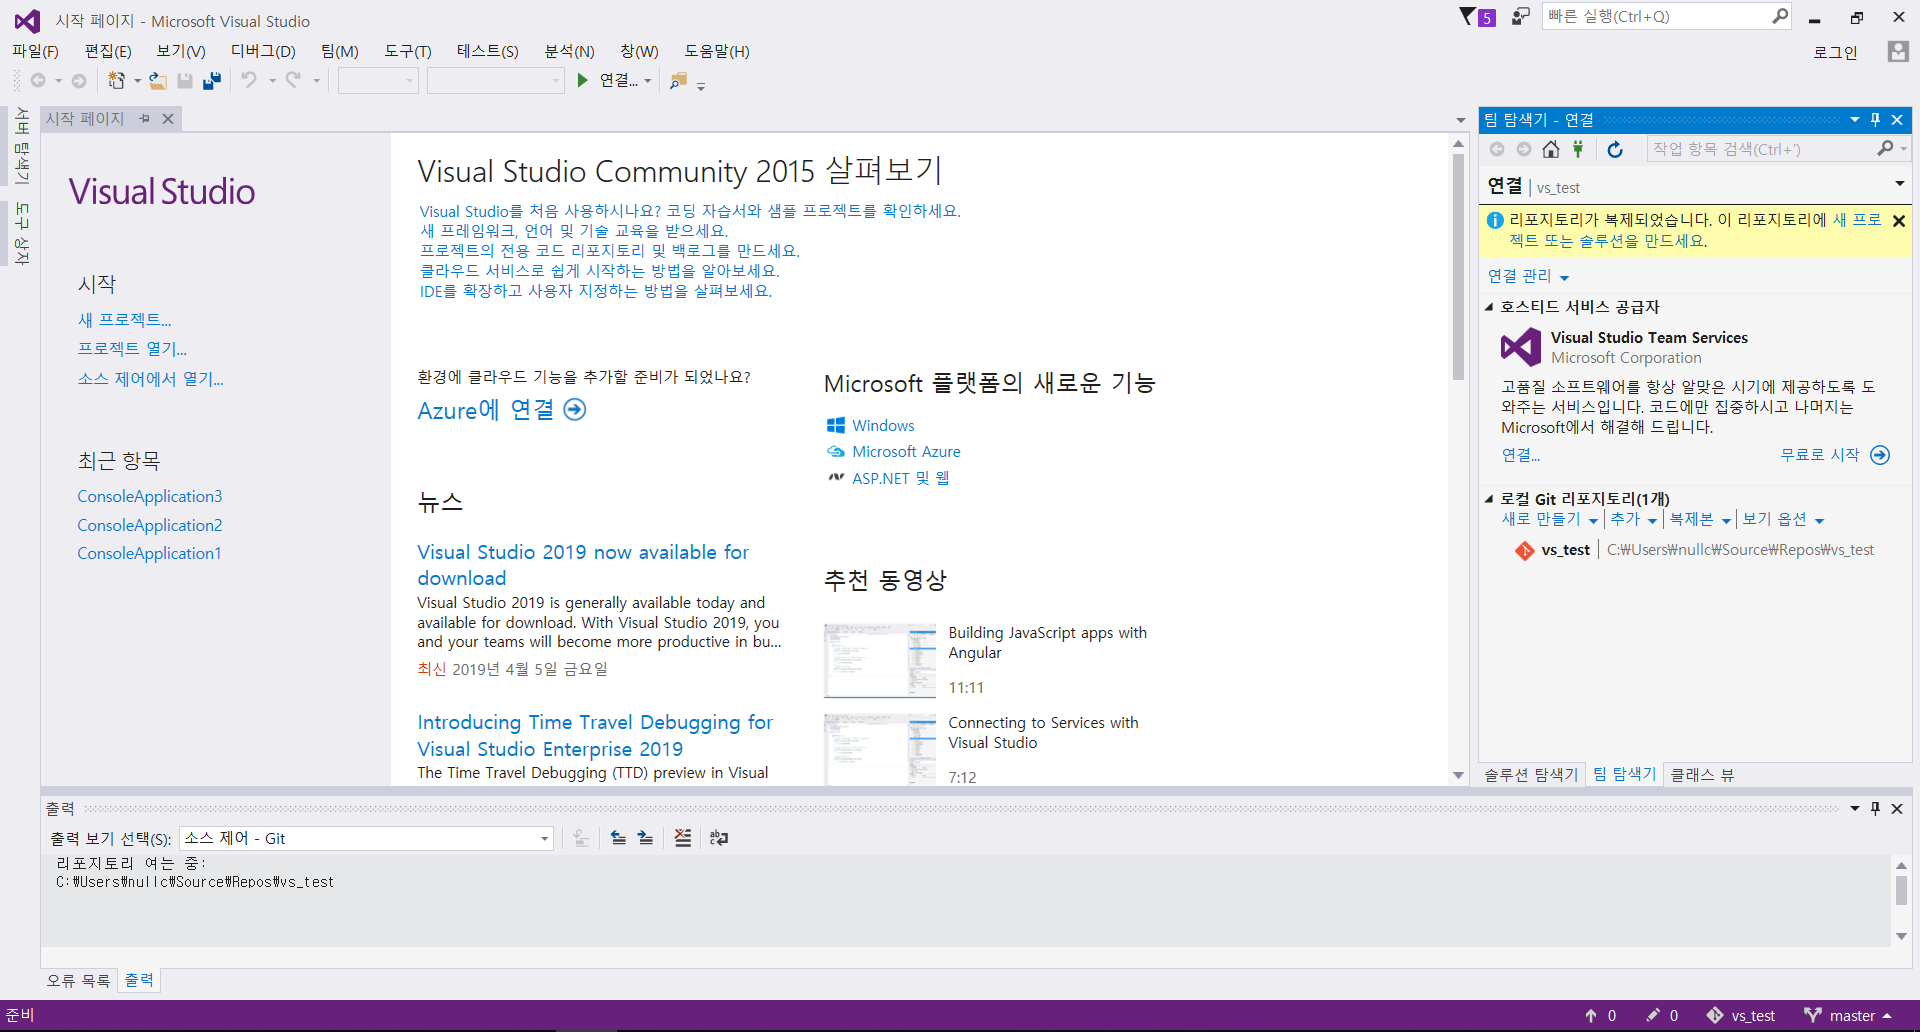Viewport: 1920px width, 1032px height.
Task: Switch to the 솔루션 탐색기 tab
Action: pos(1530,775)
